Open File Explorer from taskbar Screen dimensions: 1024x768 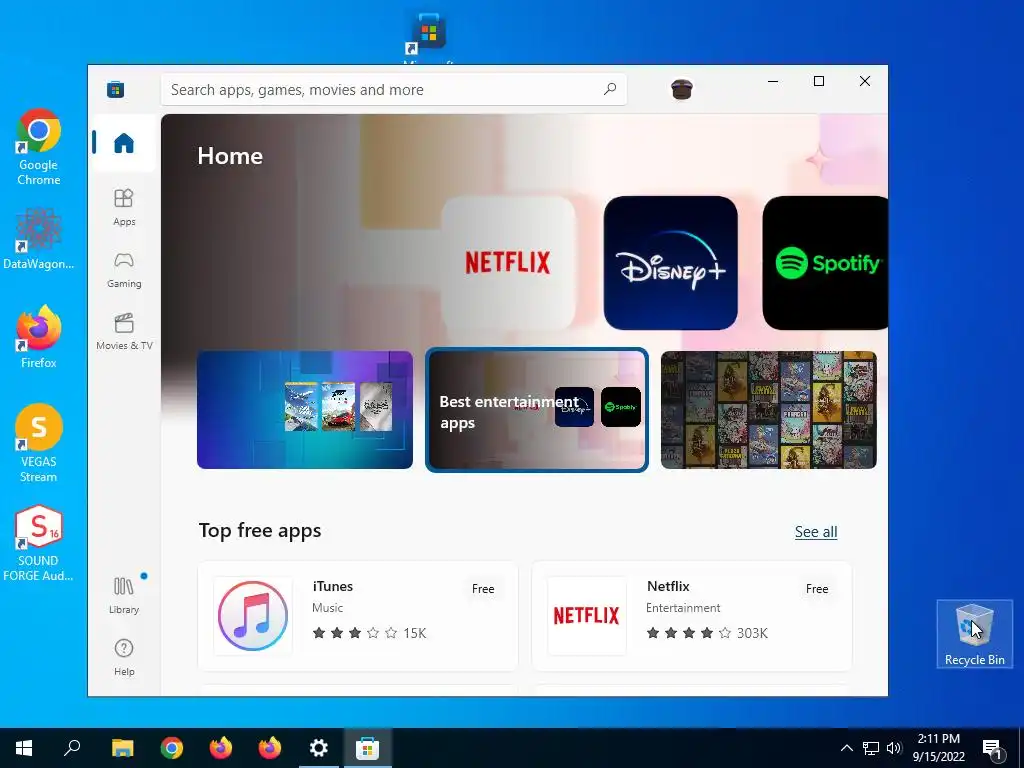[122, 748]
